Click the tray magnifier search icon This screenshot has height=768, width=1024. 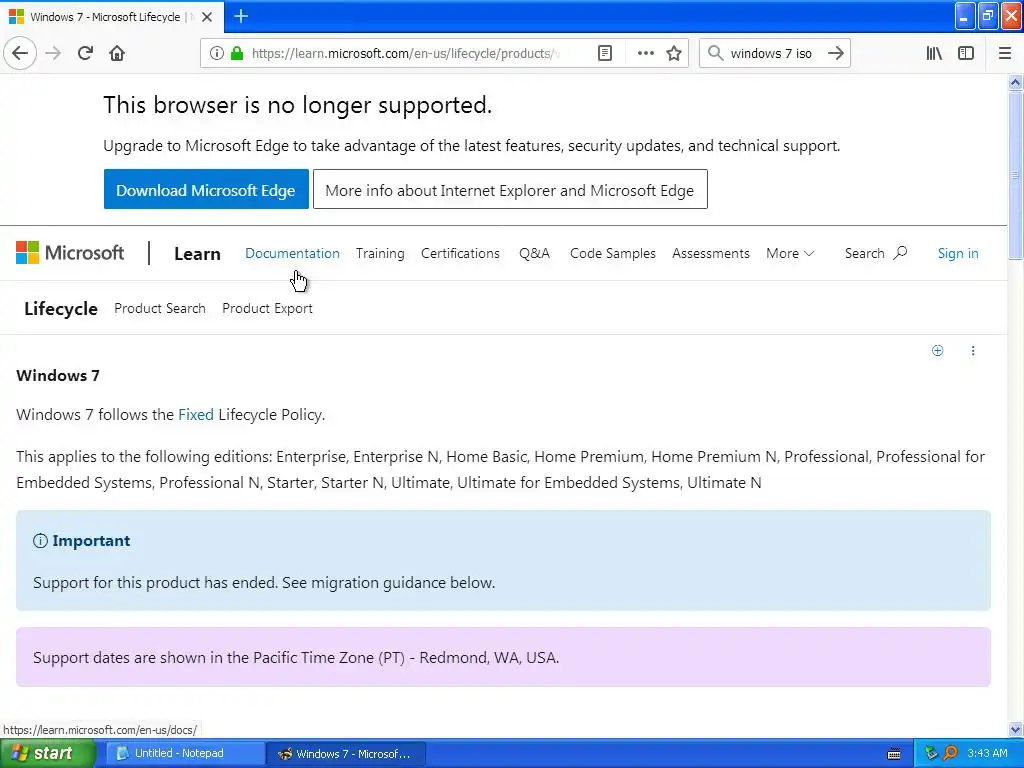coord(950,753)
